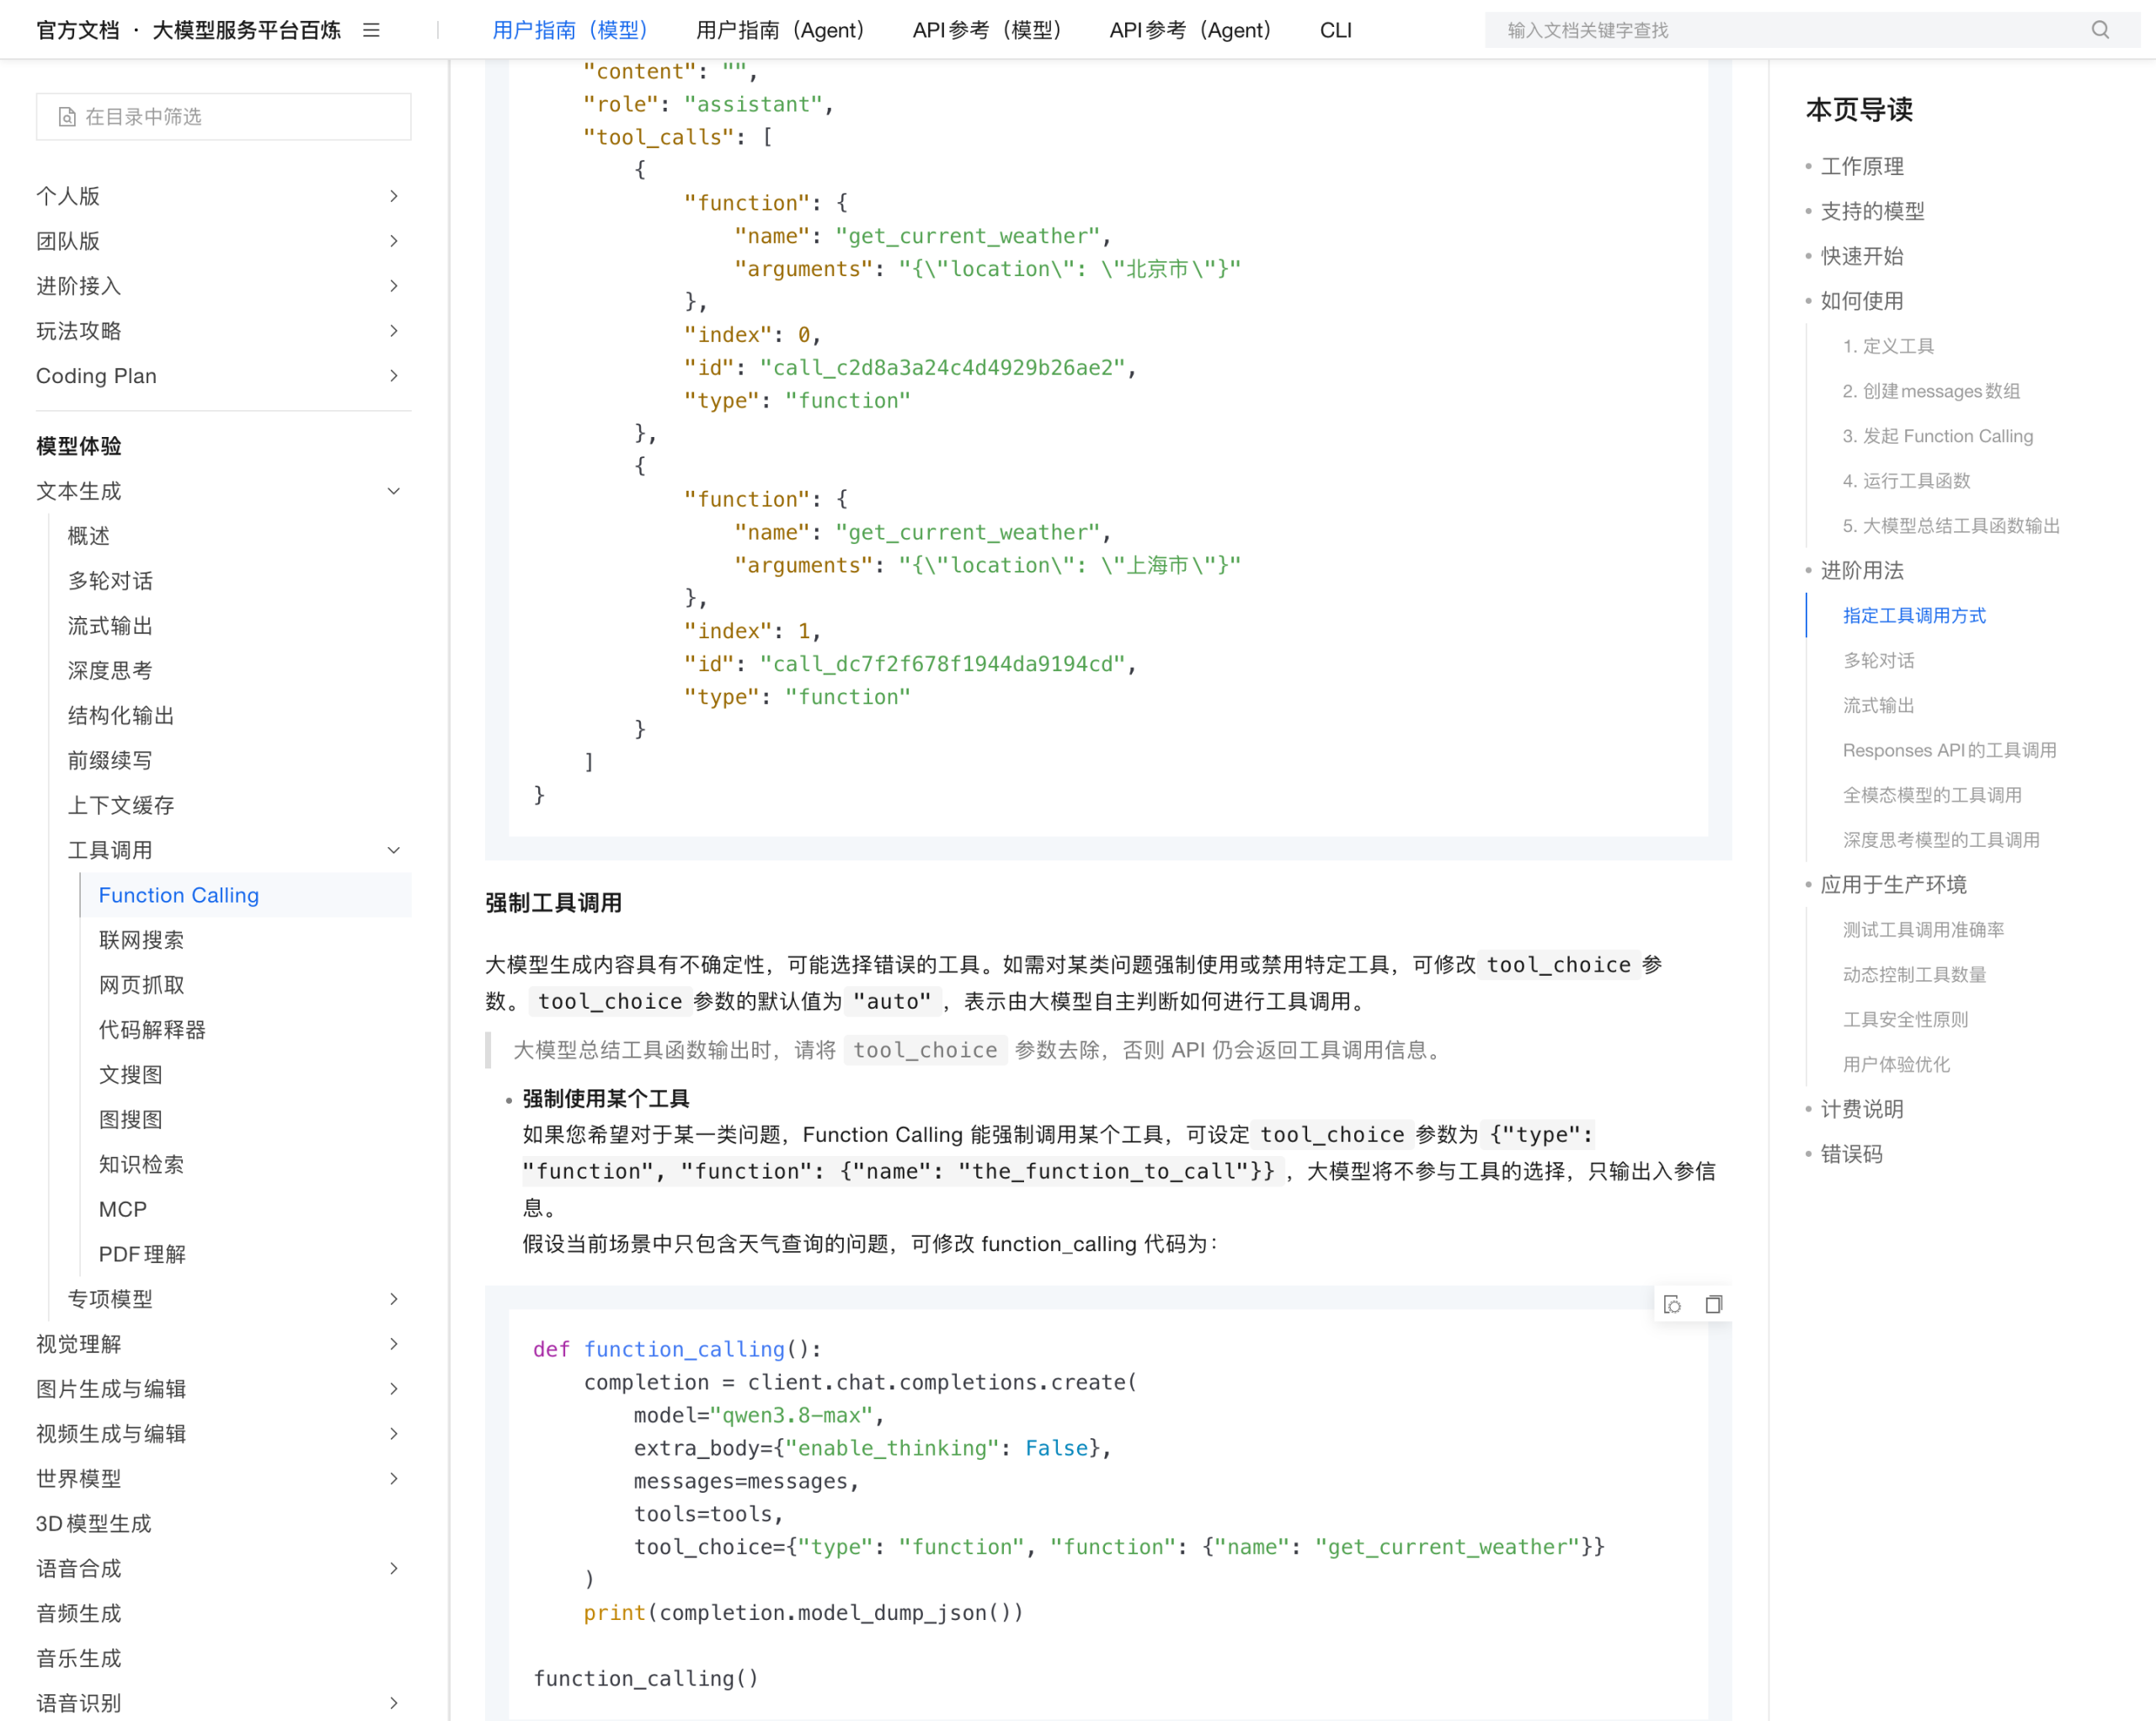Viewport: 2156px width, 1721px height.
Task: Jump to 计费说明 in page outline
Action: 1862,1109
